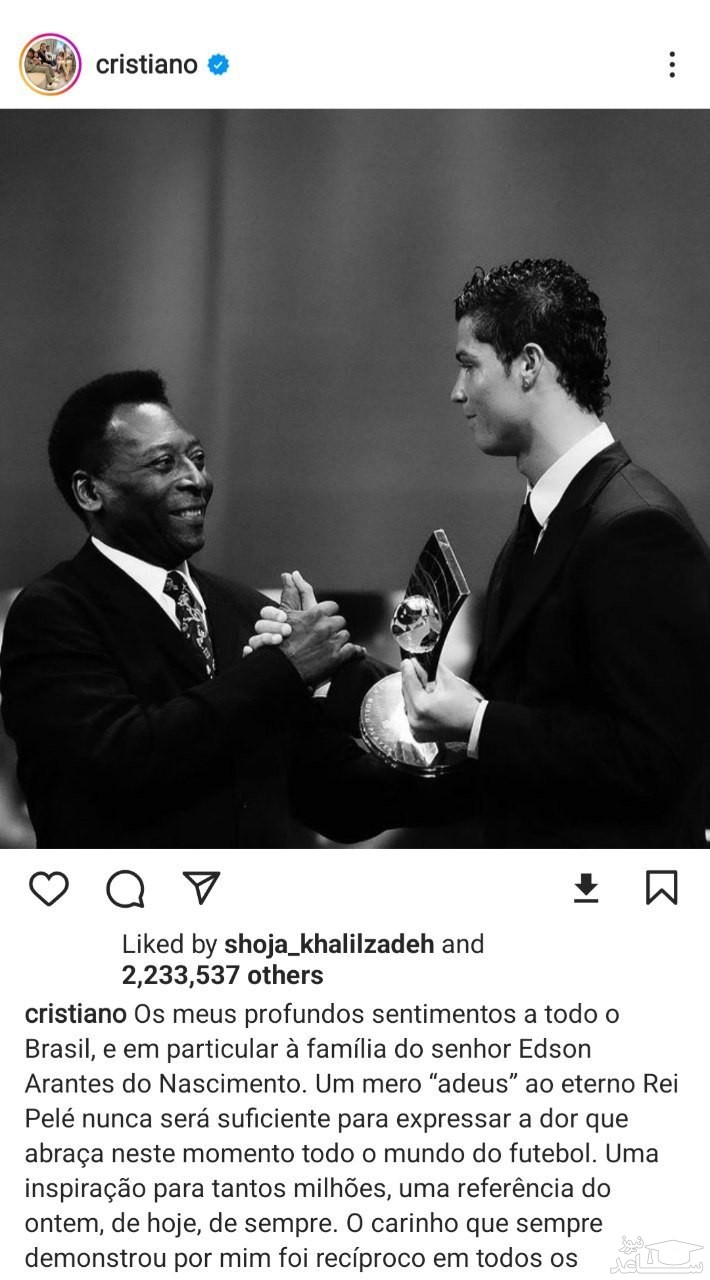Share the post with the paper plane icon
This screenshot has width=710, height=1280.
pos(201,887)
